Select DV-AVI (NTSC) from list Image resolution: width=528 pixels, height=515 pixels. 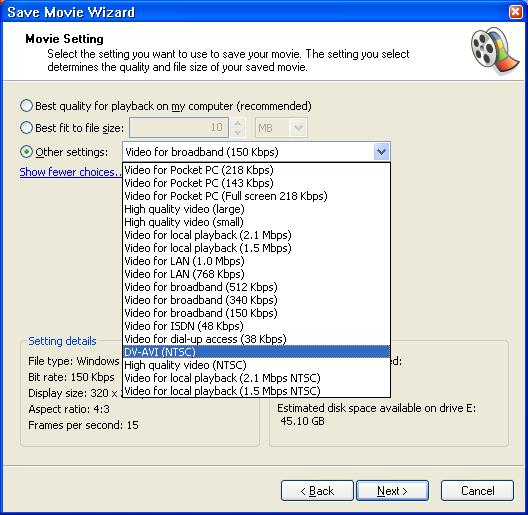point(256,352)
